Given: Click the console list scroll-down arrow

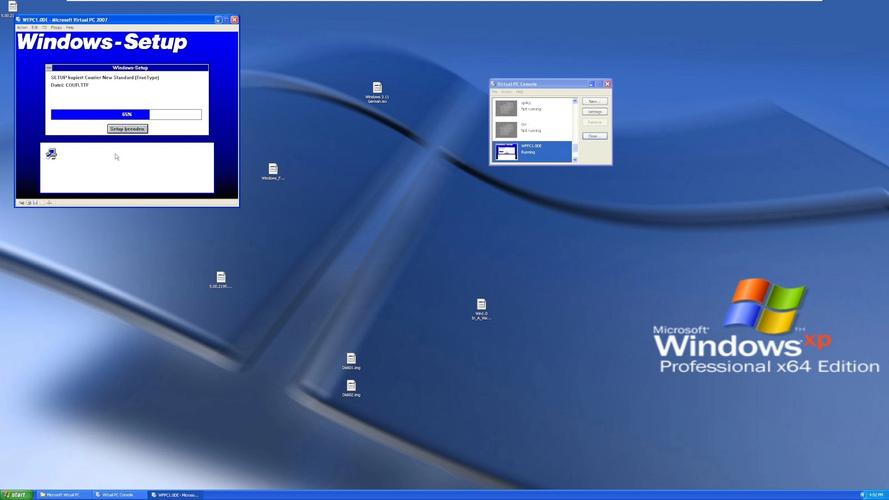Looking at the screenshot, I should (575, 159).
